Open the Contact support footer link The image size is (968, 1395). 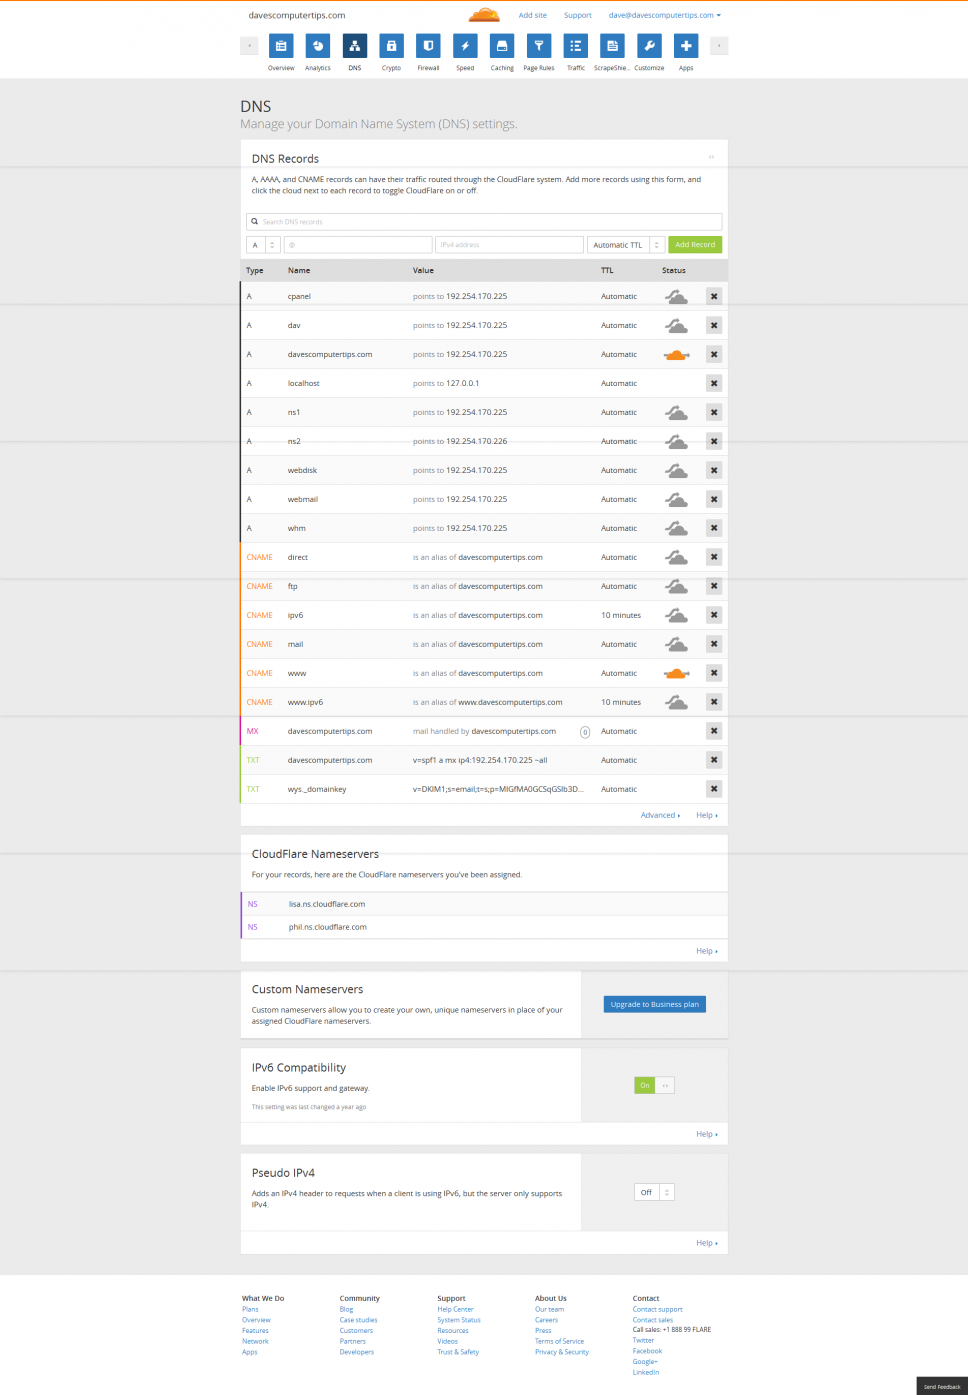[x=658, y=1309]
